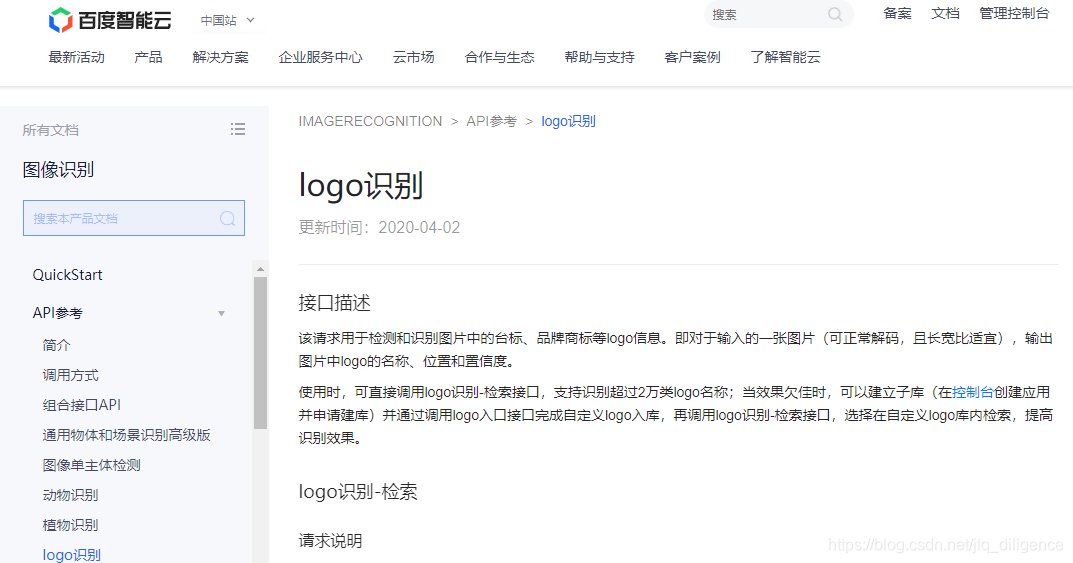Click the 图像识别 sidebar title
The height and width of the screenshot is (563, 1073).
pyautogui.click(x=58, y=170)
